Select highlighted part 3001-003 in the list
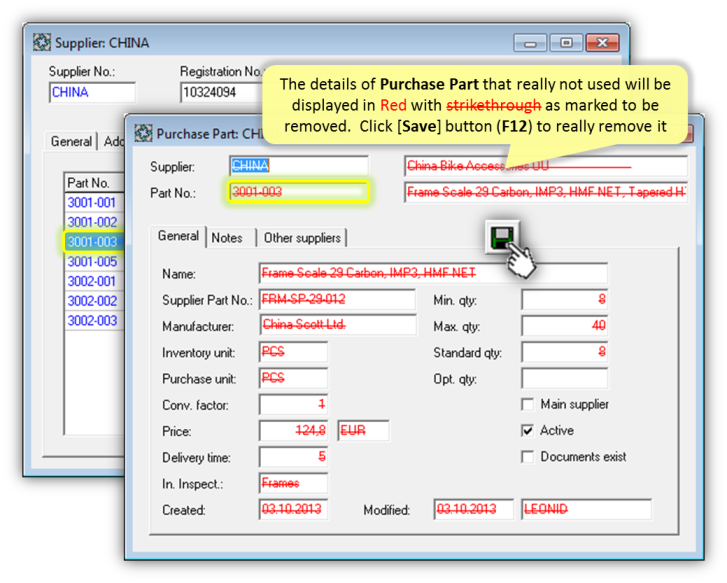 (x=95, y=242)
